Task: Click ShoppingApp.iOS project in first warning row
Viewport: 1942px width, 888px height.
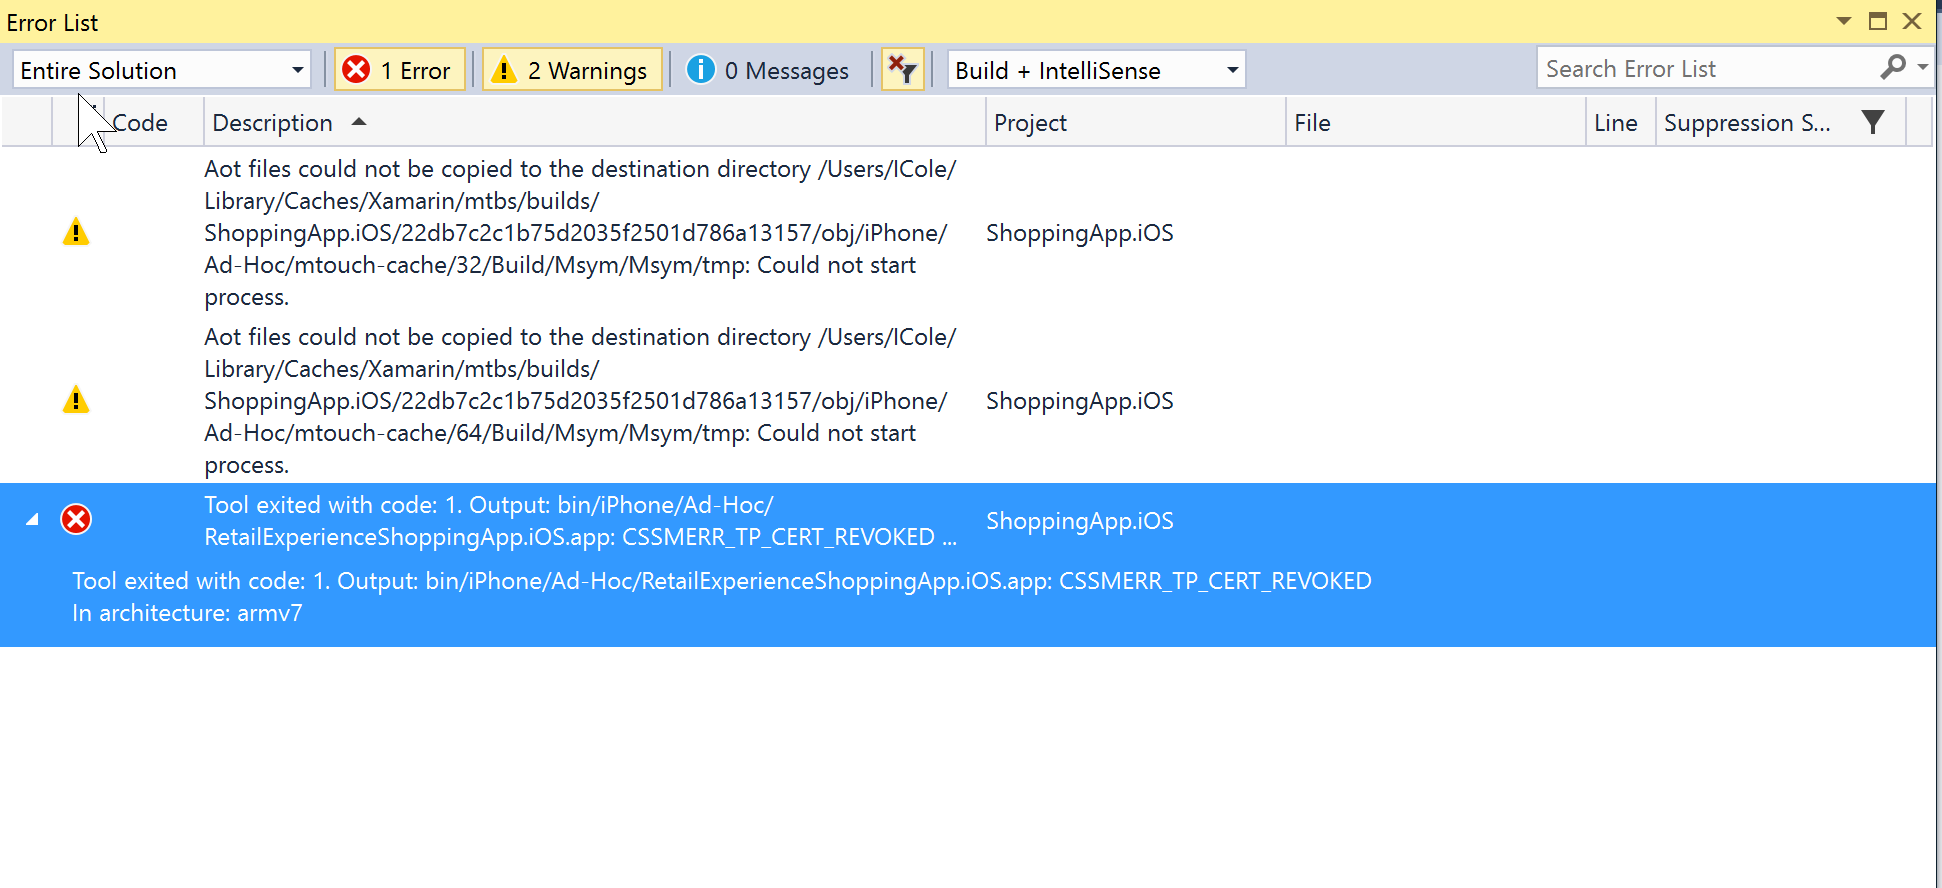Action: (1079, 233)
